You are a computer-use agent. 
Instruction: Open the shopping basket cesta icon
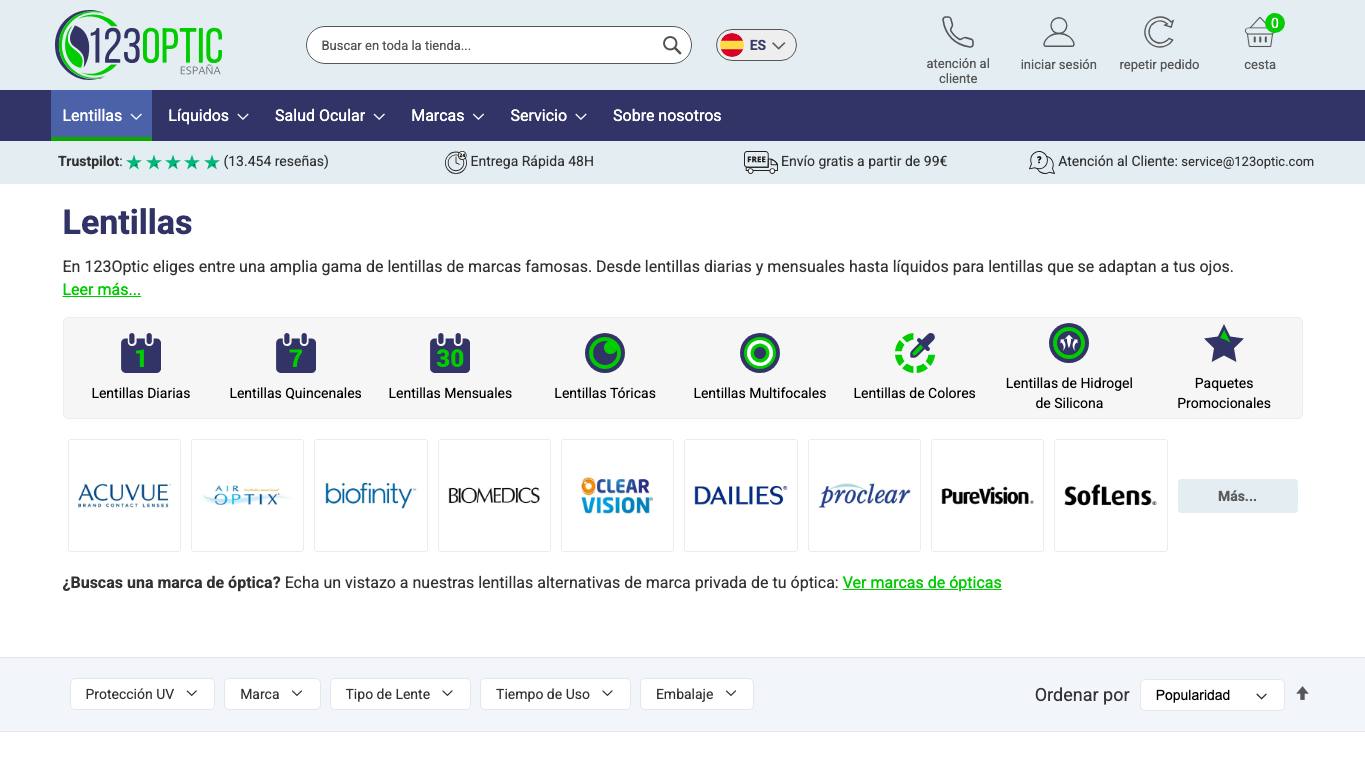click(1260, 32)
